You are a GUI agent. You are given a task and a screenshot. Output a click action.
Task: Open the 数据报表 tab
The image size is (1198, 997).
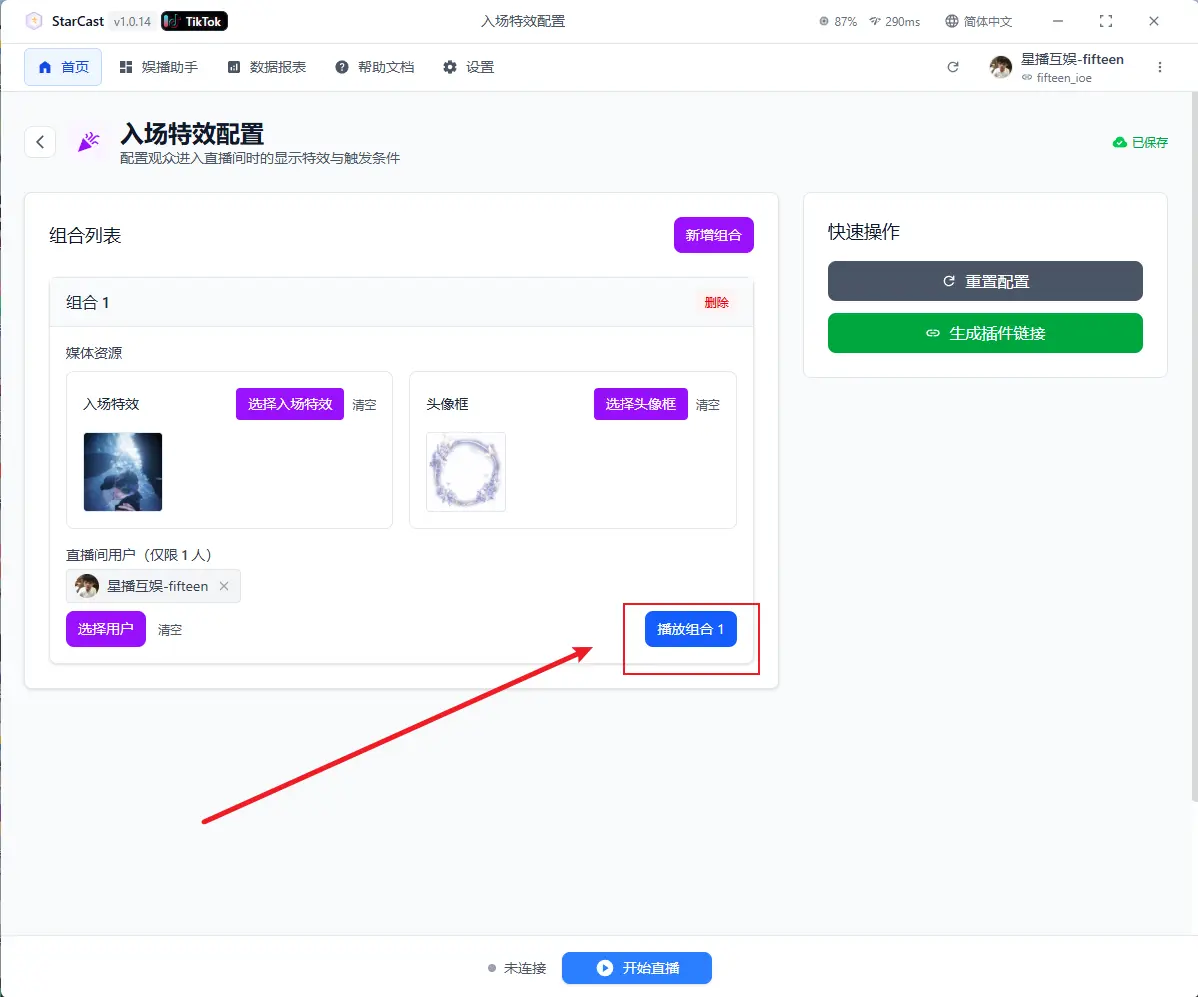click(267, 67)
